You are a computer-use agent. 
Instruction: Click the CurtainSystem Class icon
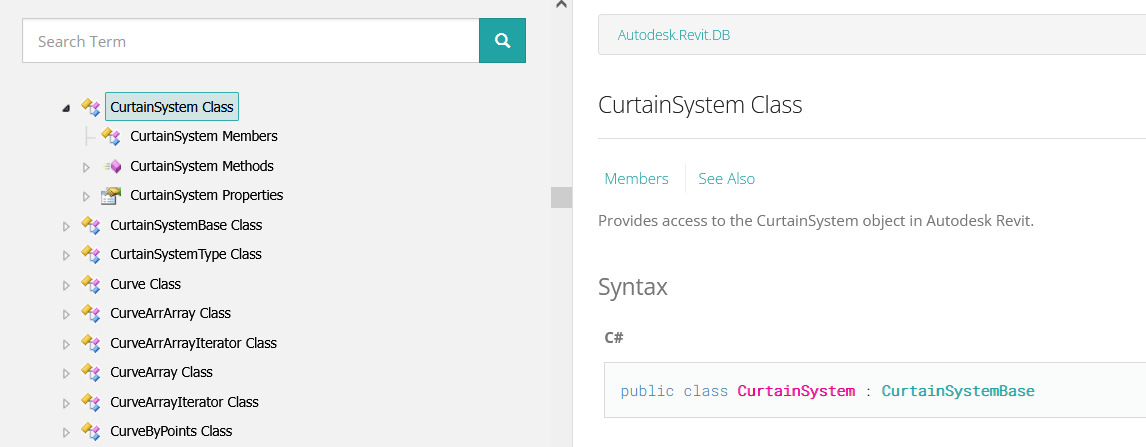91,107
